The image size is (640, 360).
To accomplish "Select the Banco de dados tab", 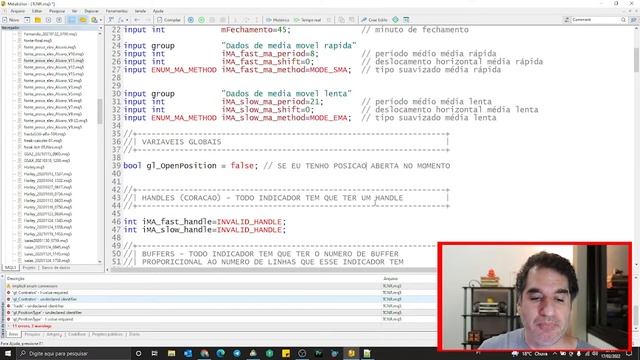I will 56,268.
